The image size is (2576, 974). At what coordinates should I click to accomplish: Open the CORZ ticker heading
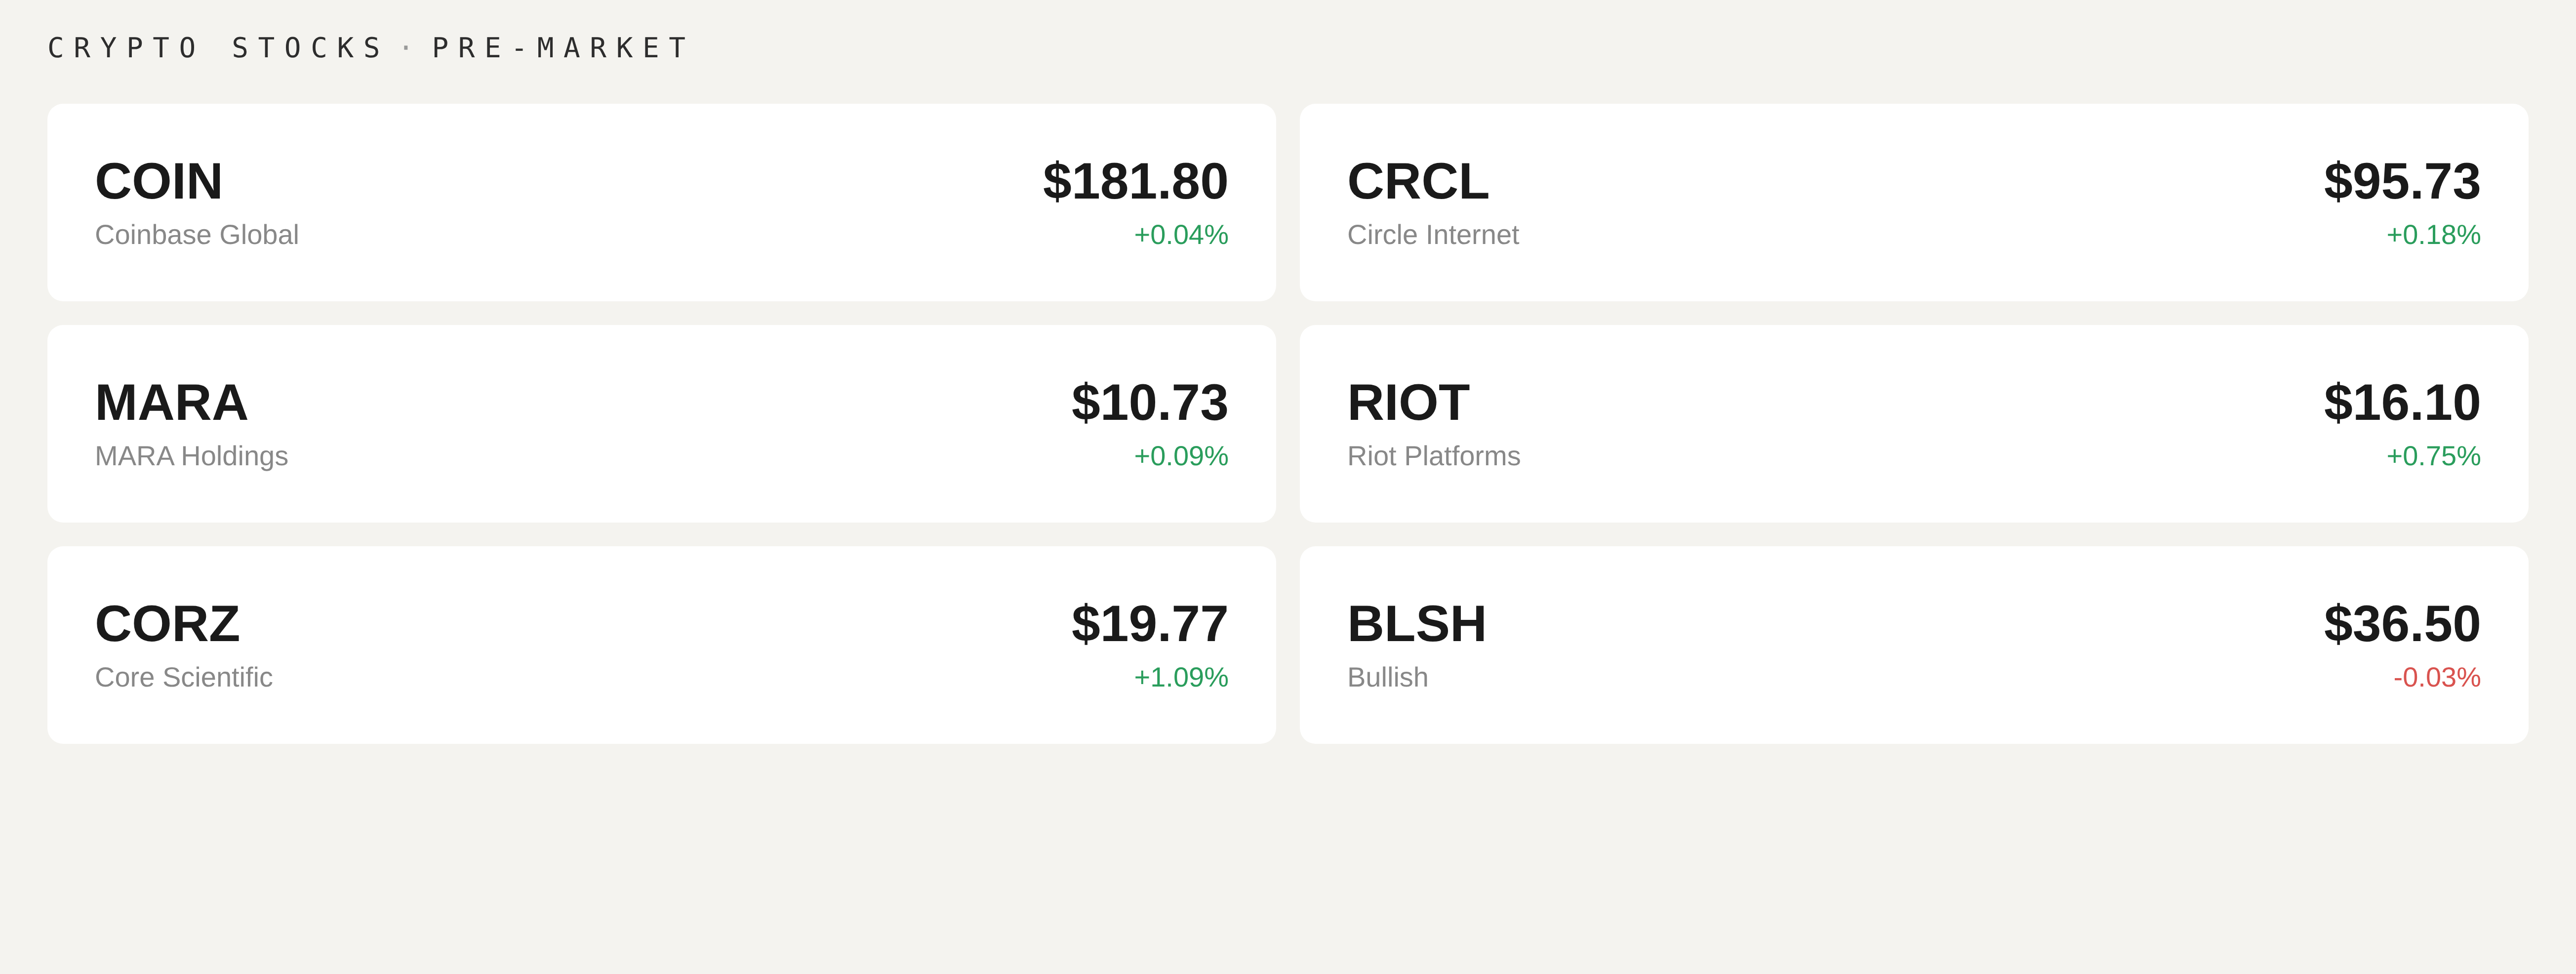coord(167,624)
